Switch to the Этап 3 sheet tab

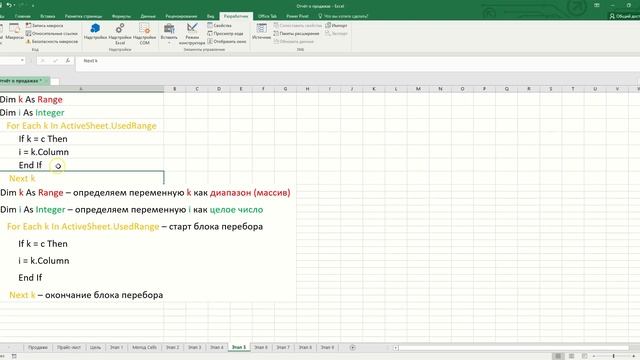pyautogui.click(x=195, y=347)
